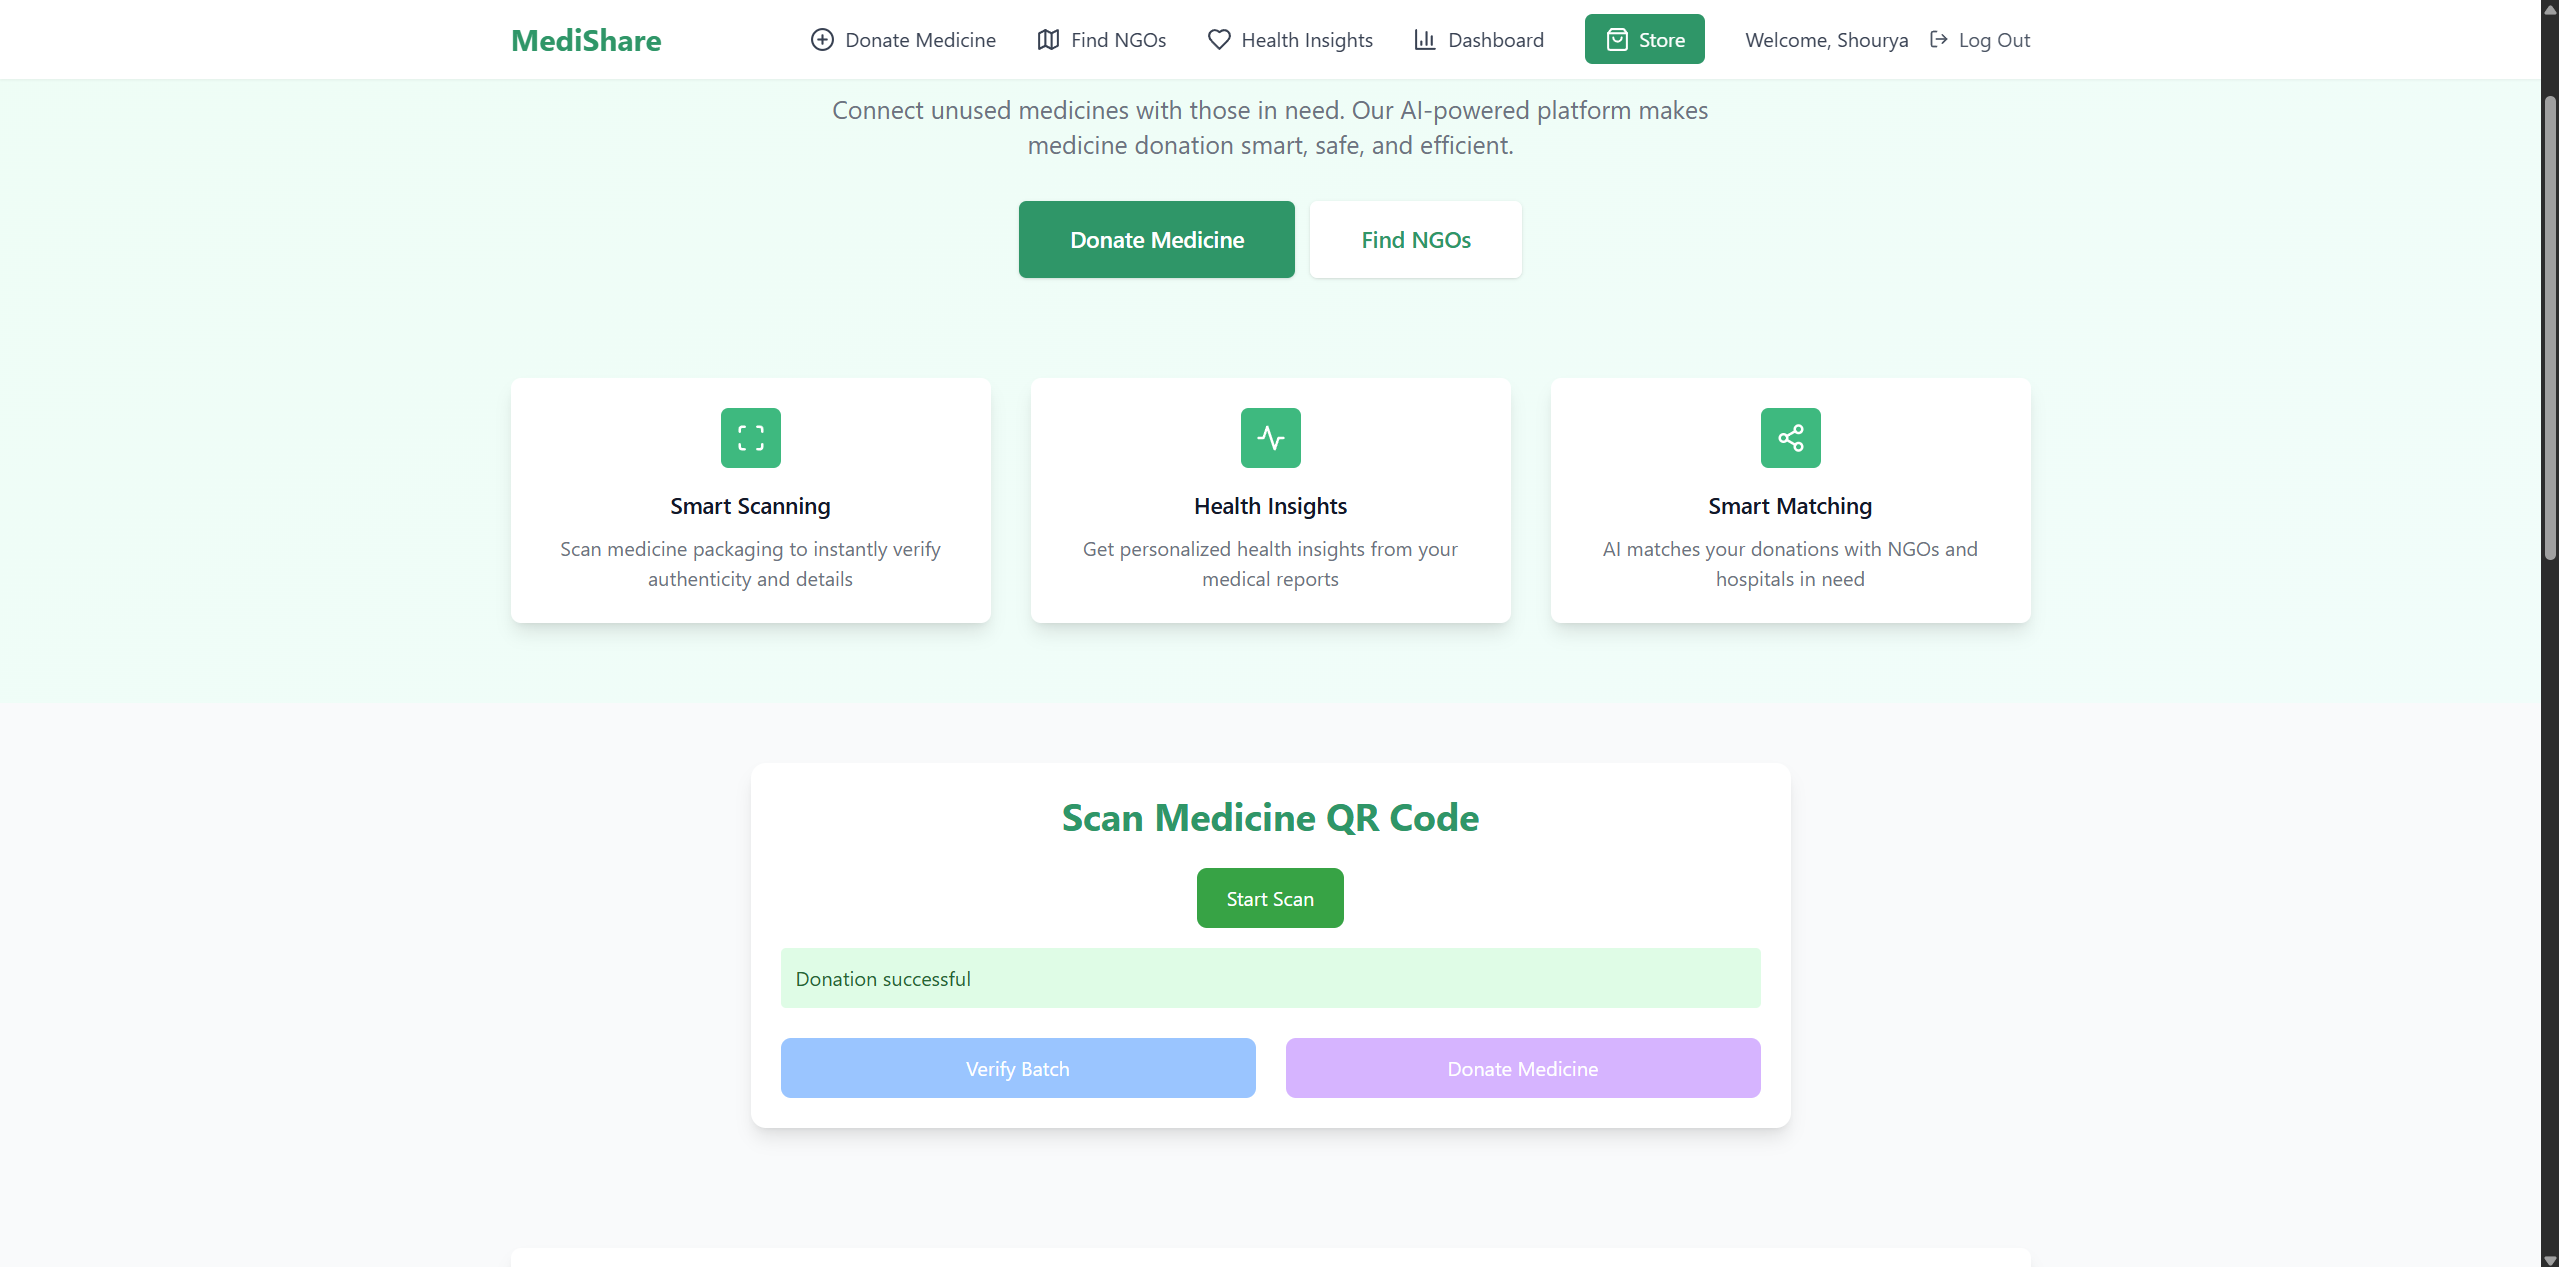The image size is (2559, 1267).
Task: Click the map icon beside Find NGOs
Action: pyautogui.click(x=1047, y=39)
